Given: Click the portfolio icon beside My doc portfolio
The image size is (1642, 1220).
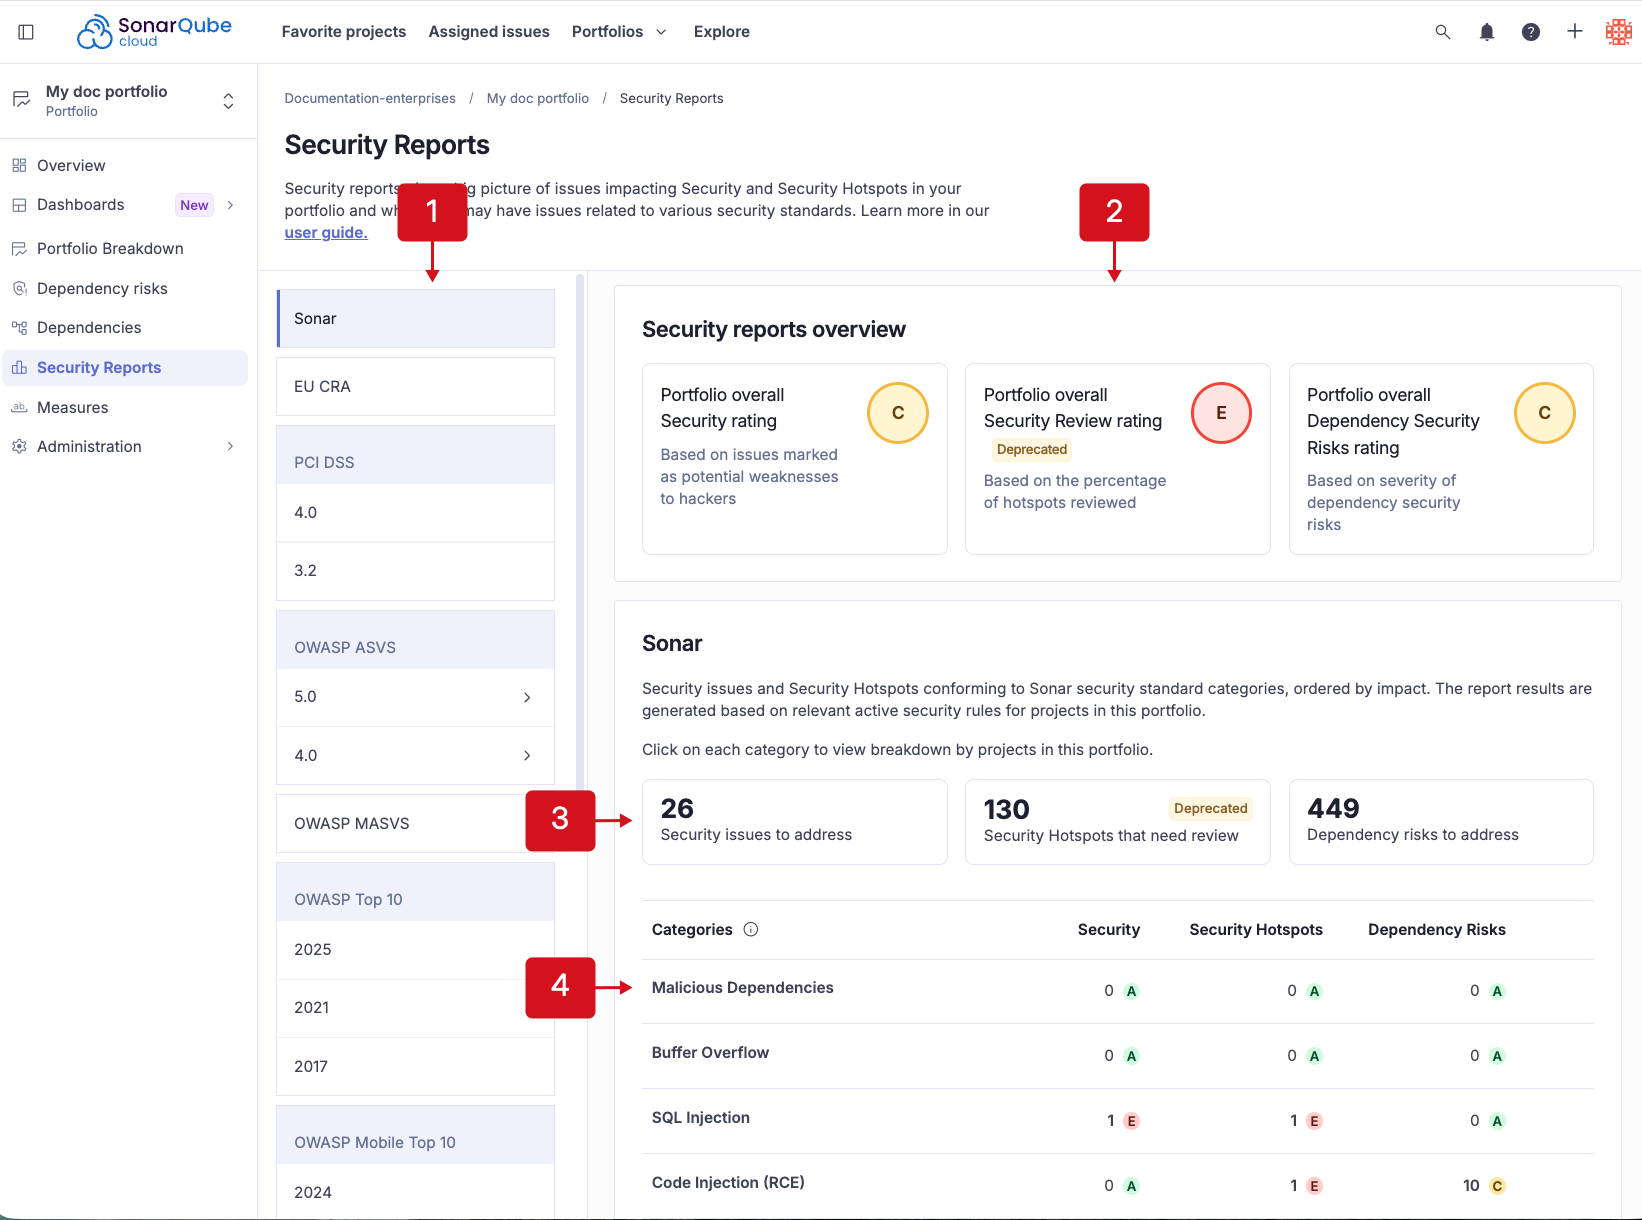Looking at the screenshot, I should click(x=21, y=100).
